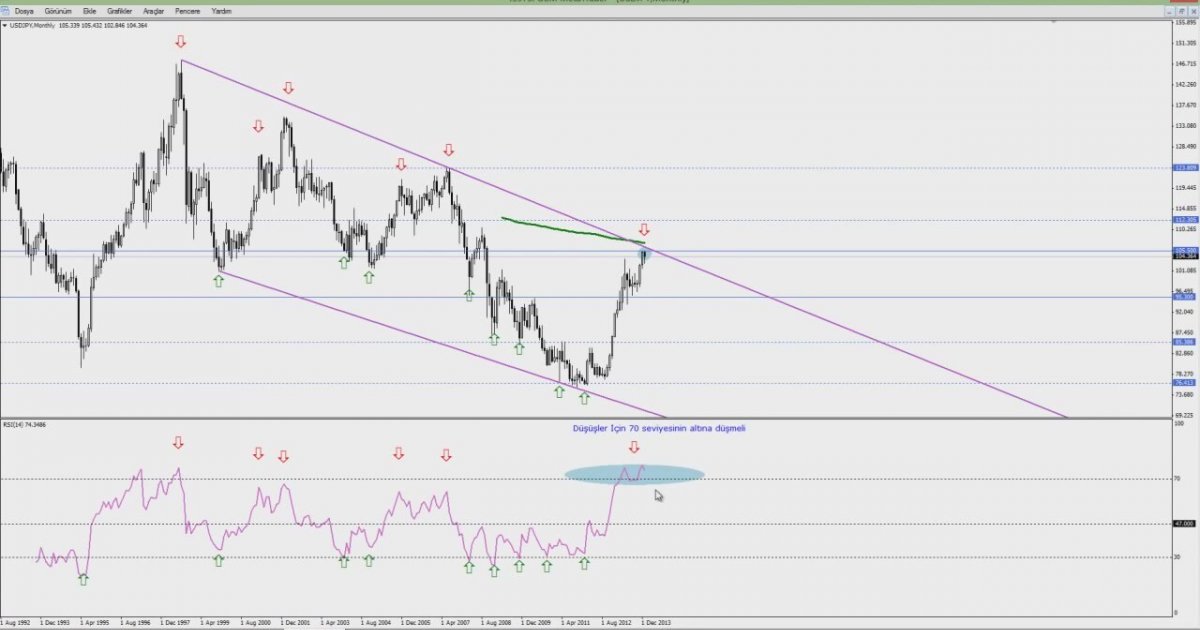Click the RSI(14) 74.3486 indicator label

coord(25,425)
